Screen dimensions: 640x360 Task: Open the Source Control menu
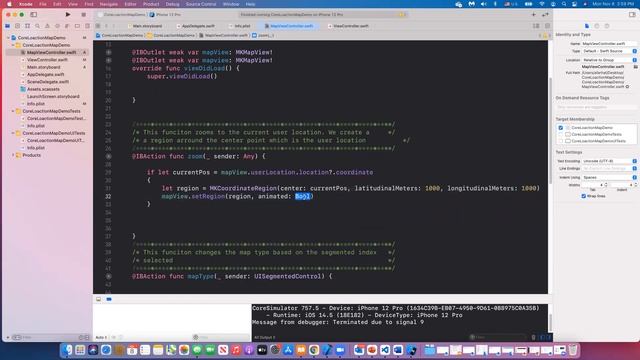[x=201, y=4]
